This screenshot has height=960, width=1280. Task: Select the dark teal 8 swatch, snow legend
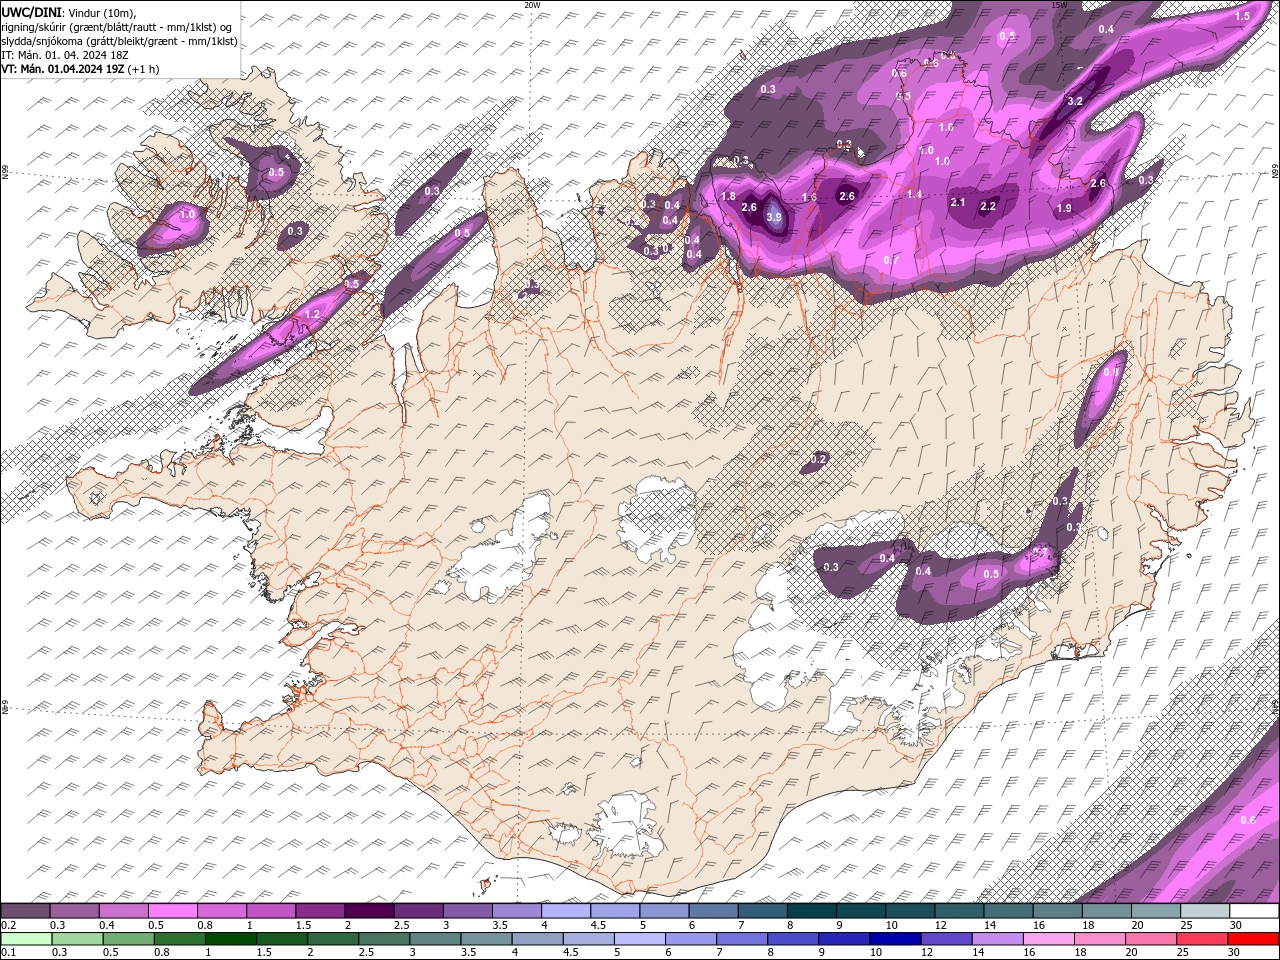tap(812, 910)
